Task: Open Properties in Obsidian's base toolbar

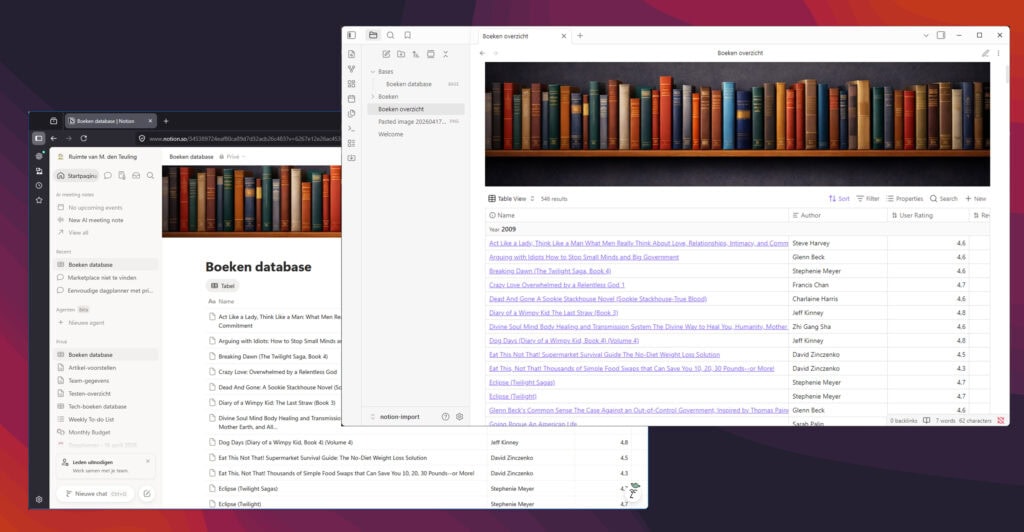Action: click(x=904, y=198)
